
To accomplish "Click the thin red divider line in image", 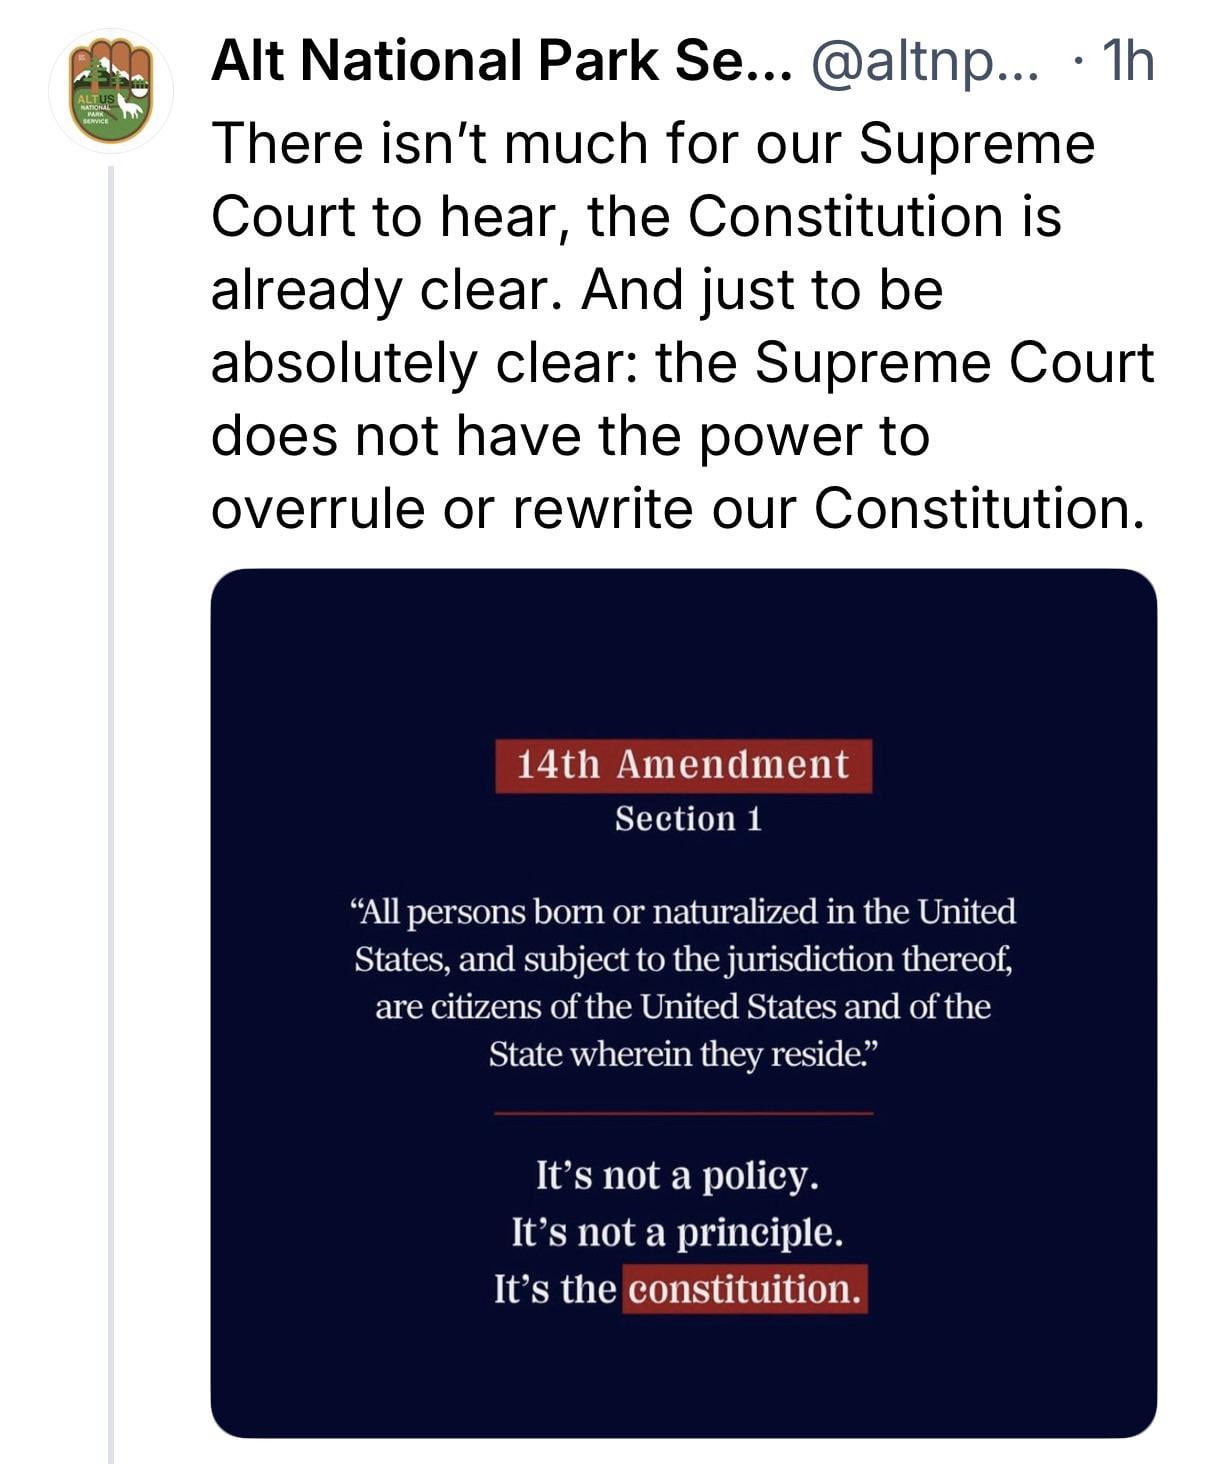I will [x=683, y=1112].
